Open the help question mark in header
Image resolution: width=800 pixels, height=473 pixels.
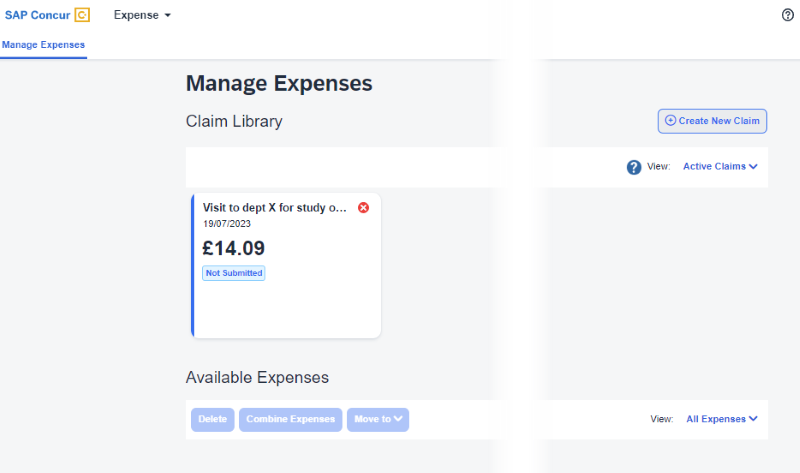[x=787, y=15]
